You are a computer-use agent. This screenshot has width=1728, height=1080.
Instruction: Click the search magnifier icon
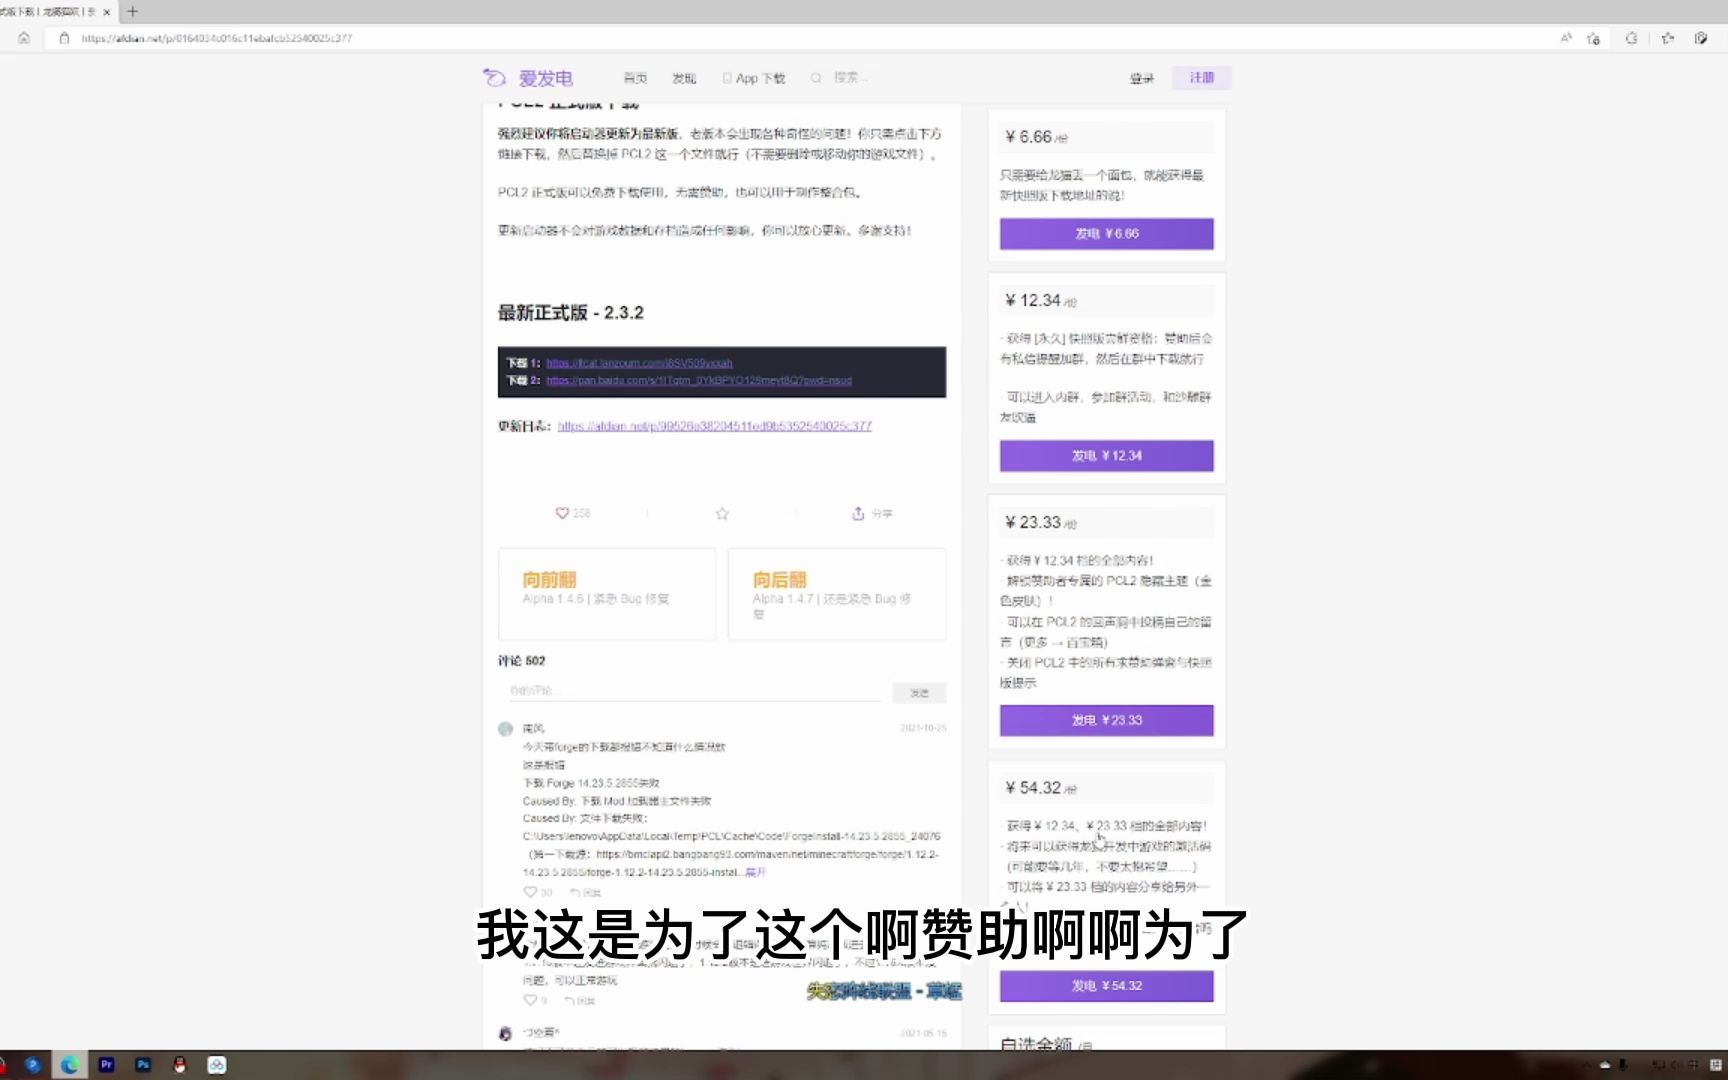pyautogui.click(x=816, y=78)
